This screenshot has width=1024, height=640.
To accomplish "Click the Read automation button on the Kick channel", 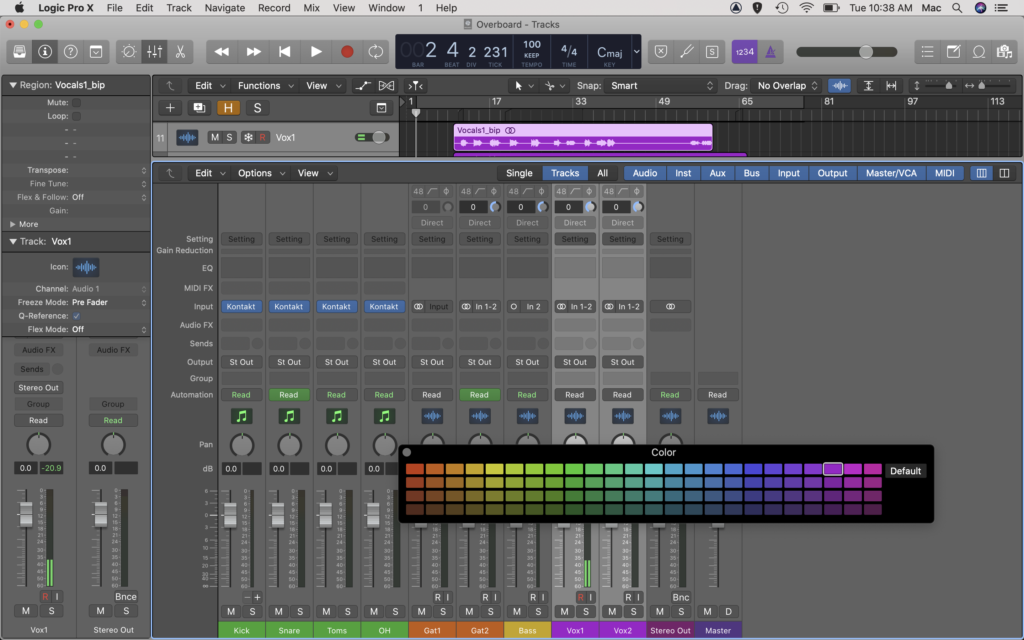I will pyautogui.click(x=240, y=394).
